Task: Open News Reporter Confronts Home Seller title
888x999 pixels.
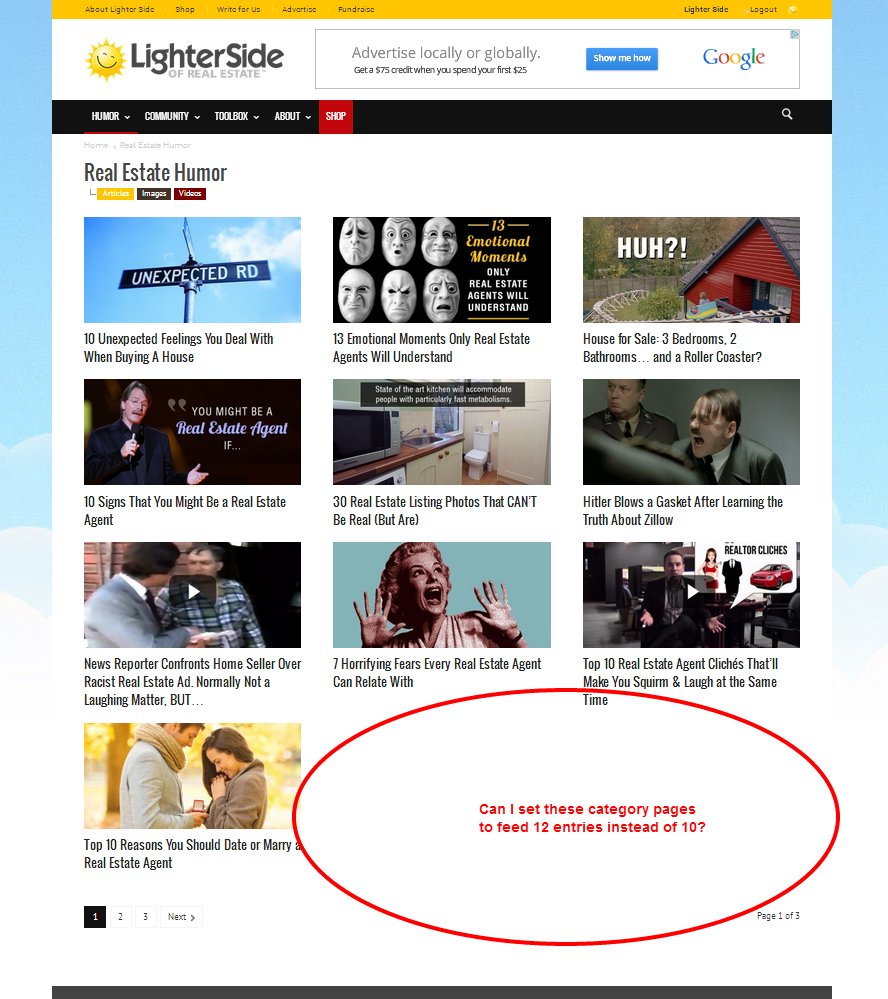Action: pos(192,682)
